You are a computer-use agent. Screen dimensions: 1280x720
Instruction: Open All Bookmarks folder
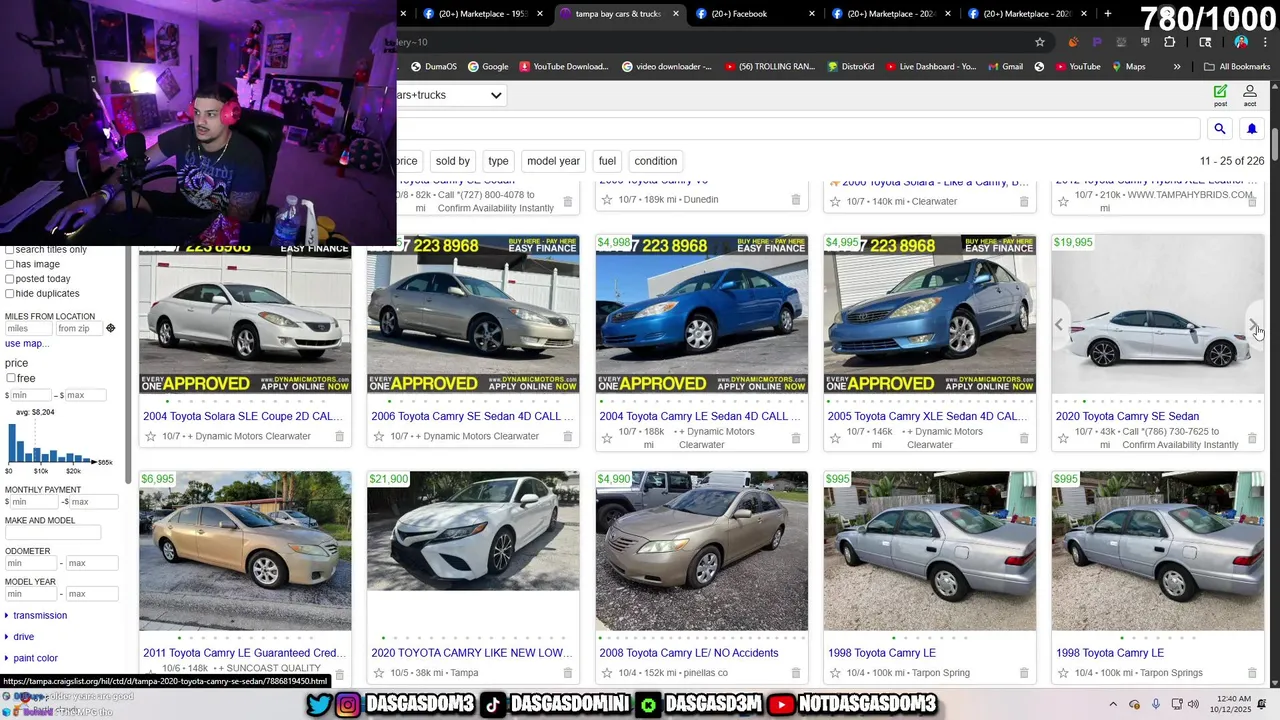(x=1237, y=67)
